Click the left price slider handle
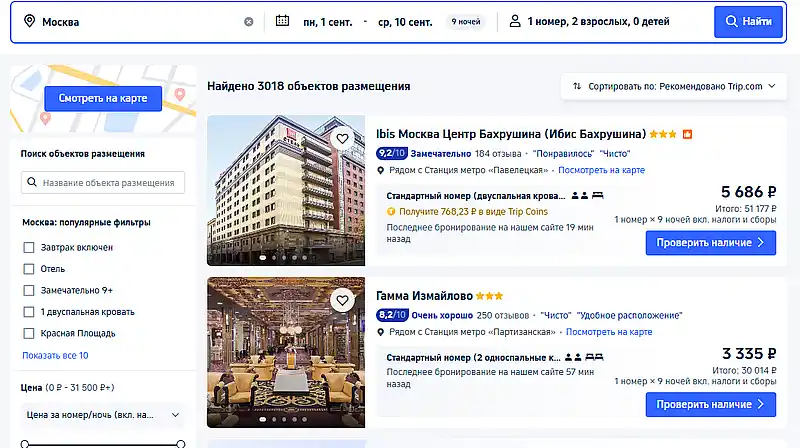This screenshot has height=448, width=800. 24,444
